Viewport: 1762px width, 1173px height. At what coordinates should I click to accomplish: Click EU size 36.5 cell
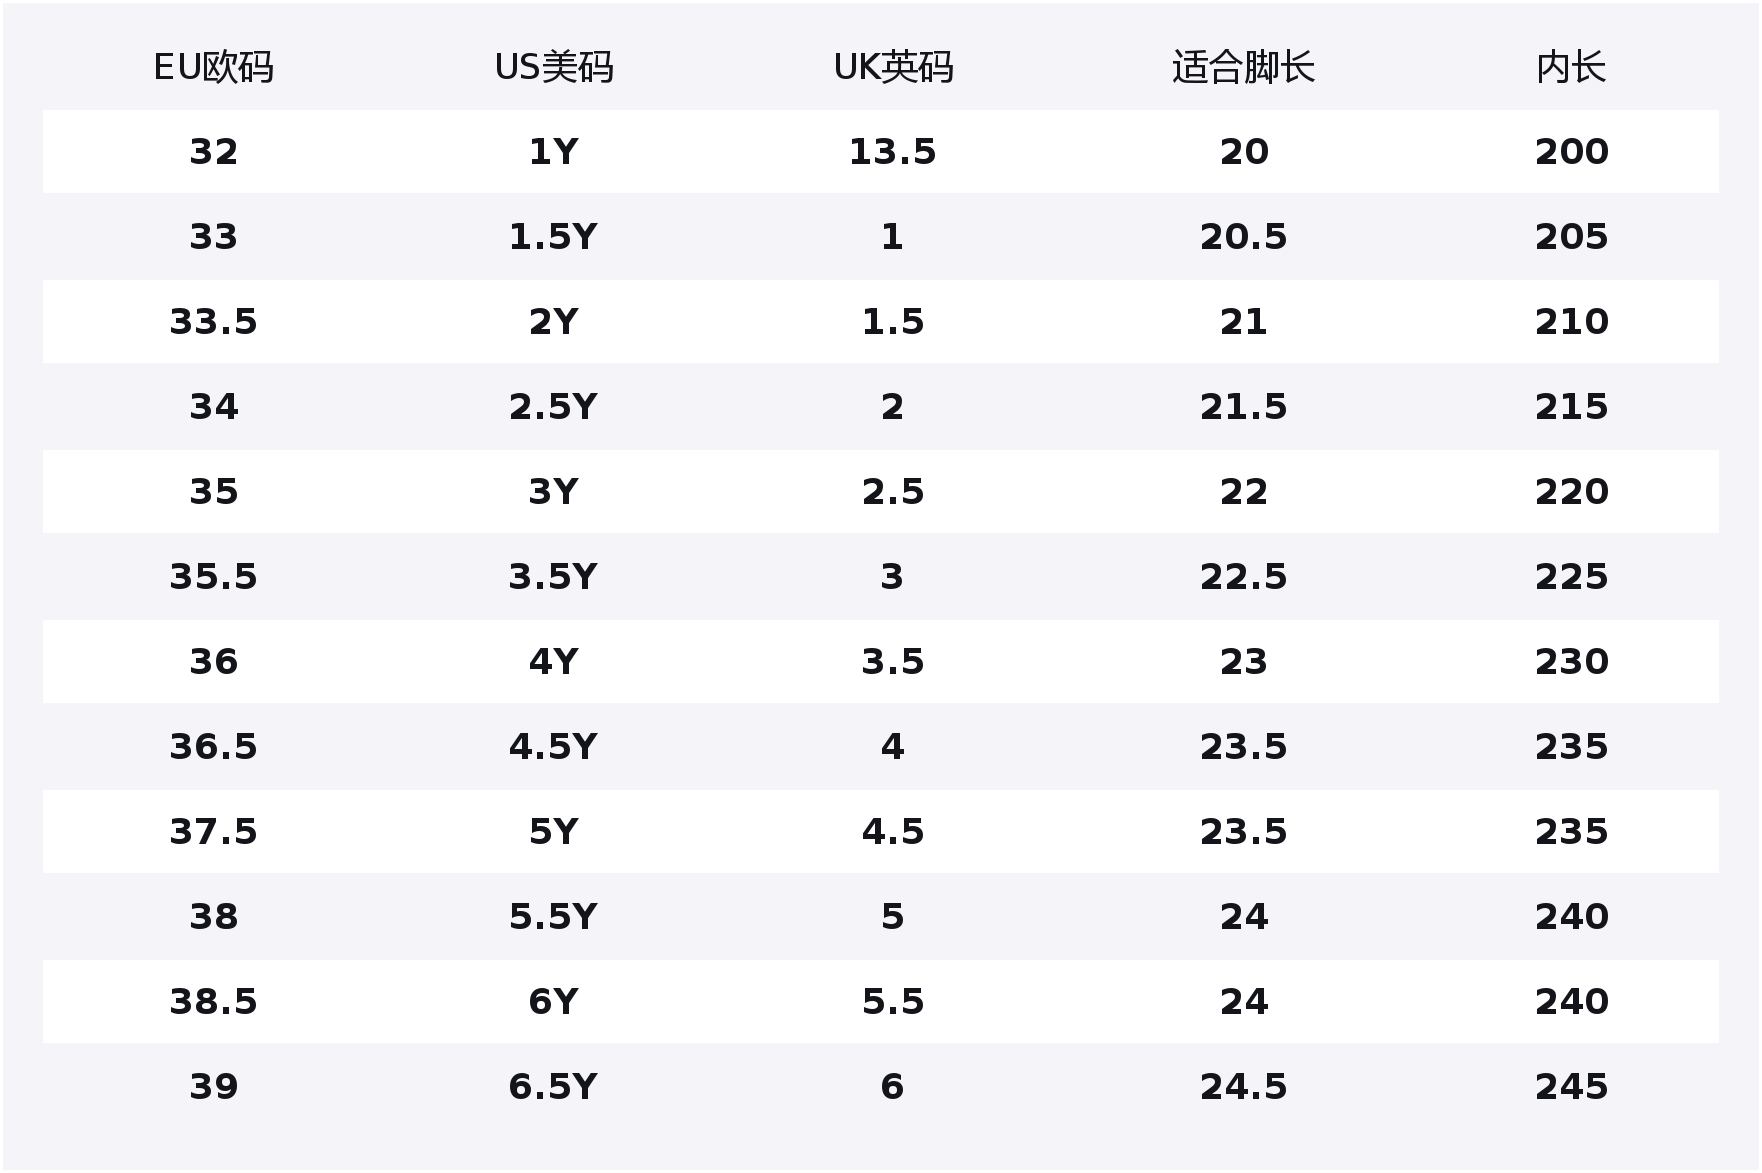point(213,747)
